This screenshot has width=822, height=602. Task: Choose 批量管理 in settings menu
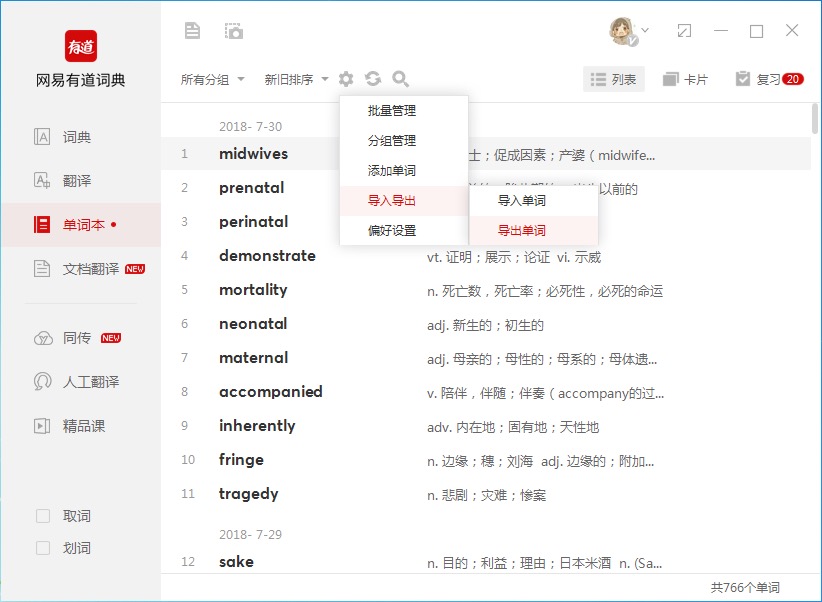point(392,111)
